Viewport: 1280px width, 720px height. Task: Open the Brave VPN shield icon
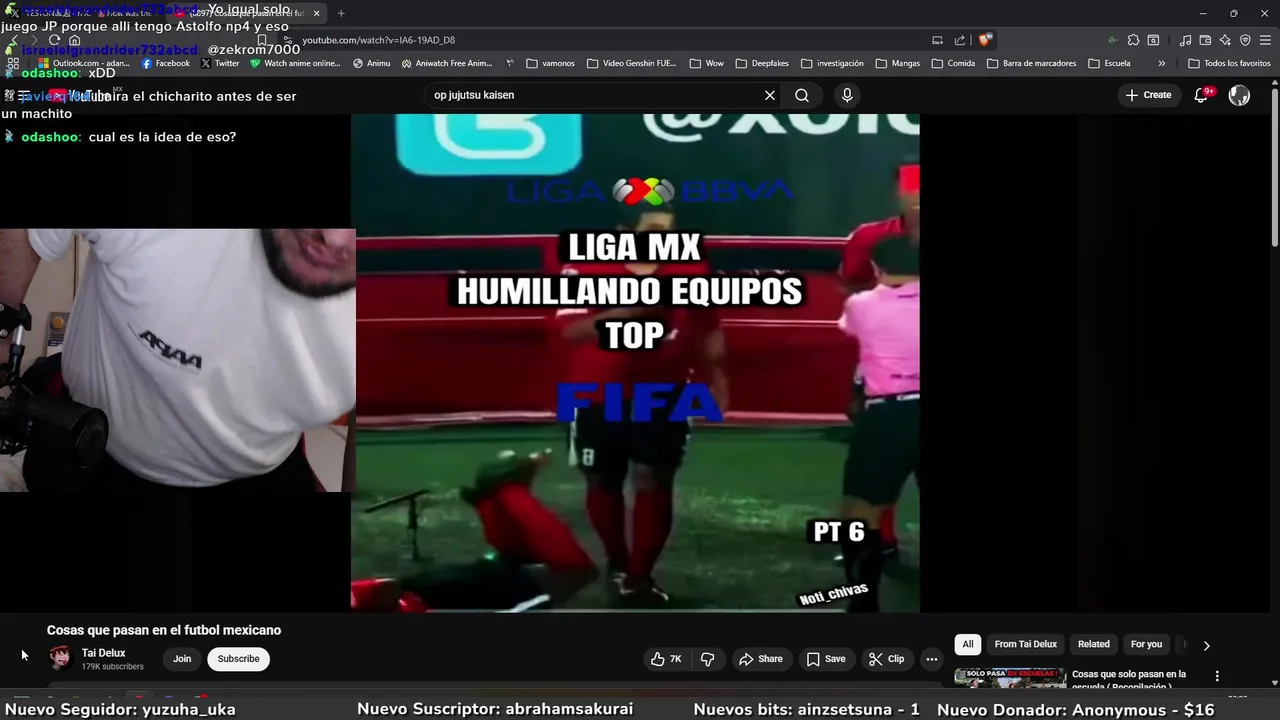pos(1245,40)
